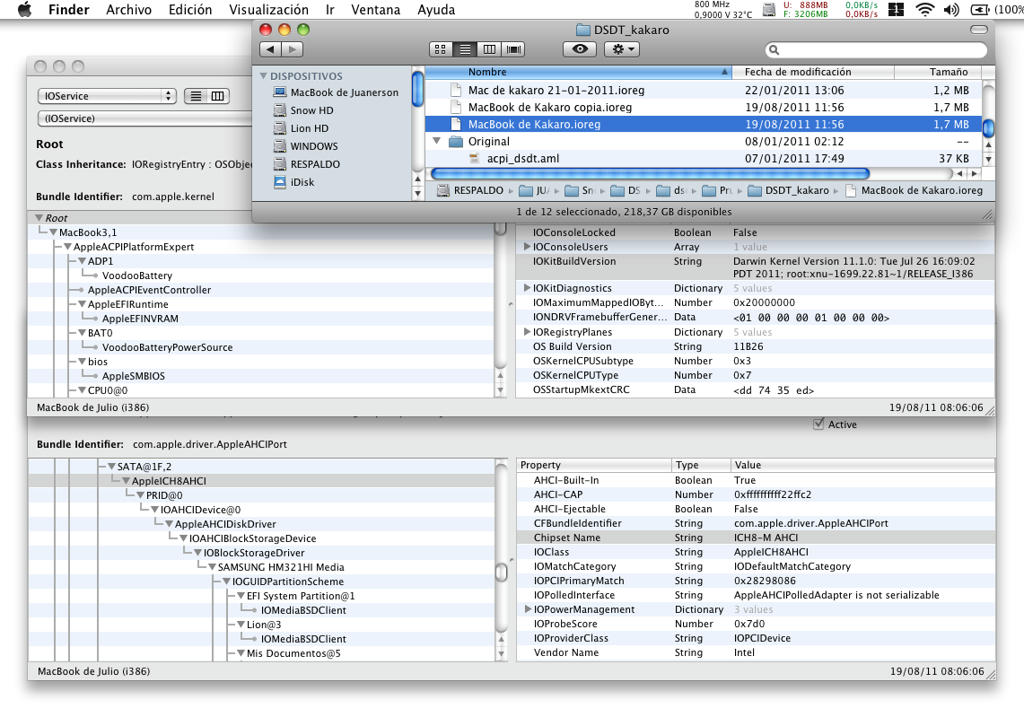Toggle the Active checkbox

tap(818, 424)
